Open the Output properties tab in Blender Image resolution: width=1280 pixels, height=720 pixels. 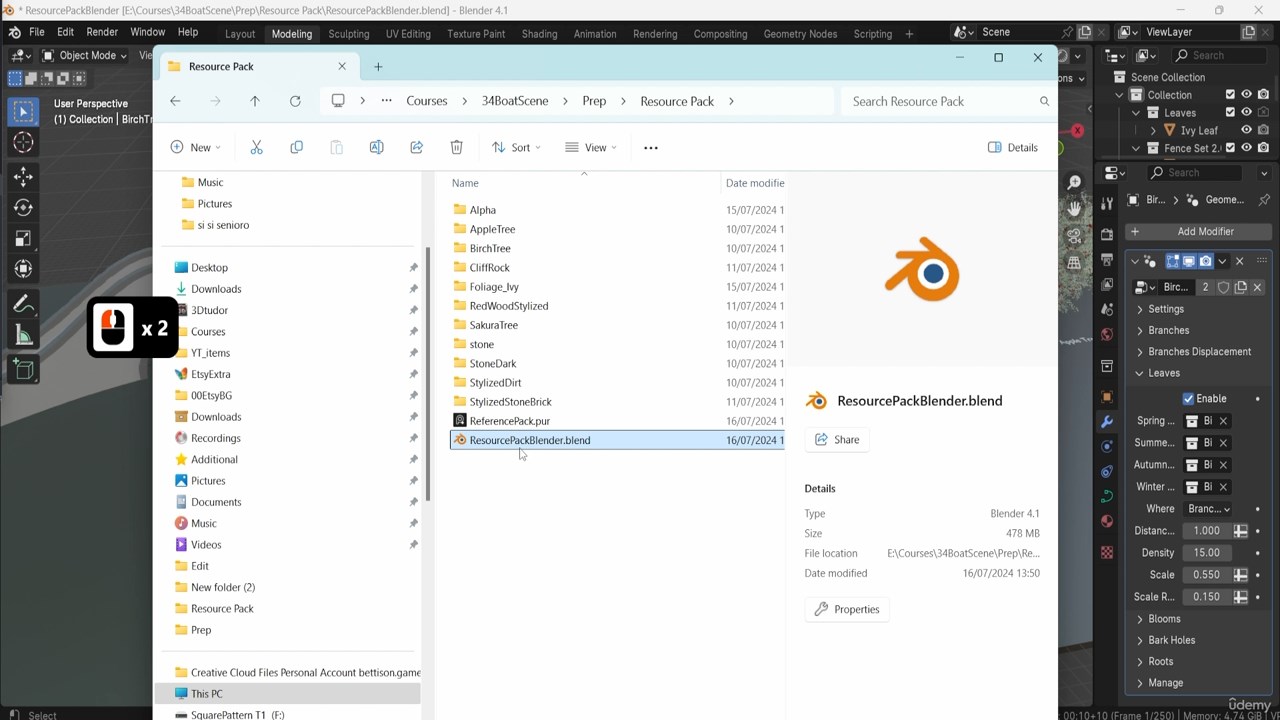(x=1106, y=259)
